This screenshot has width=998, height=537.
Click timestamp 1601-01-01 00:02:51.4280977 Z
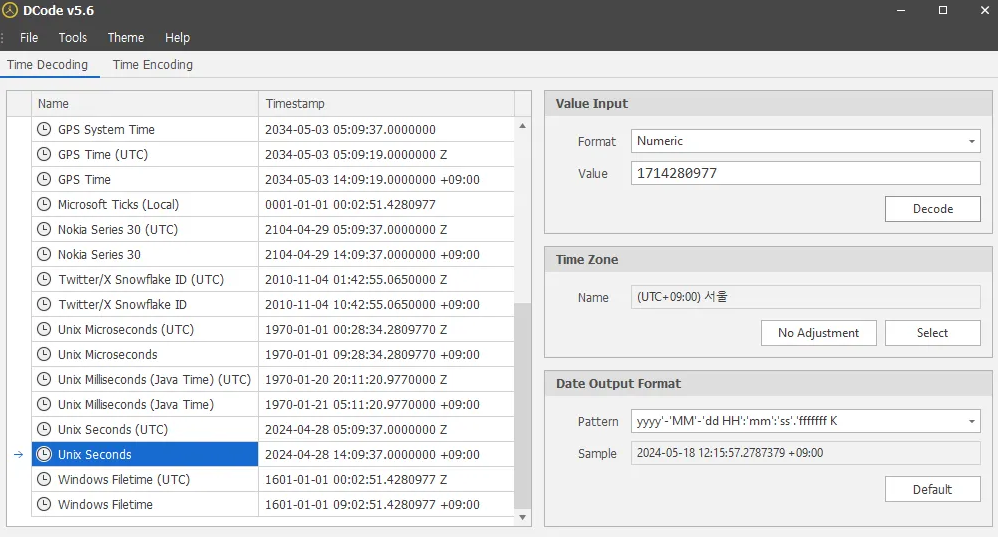pos(356,479)
